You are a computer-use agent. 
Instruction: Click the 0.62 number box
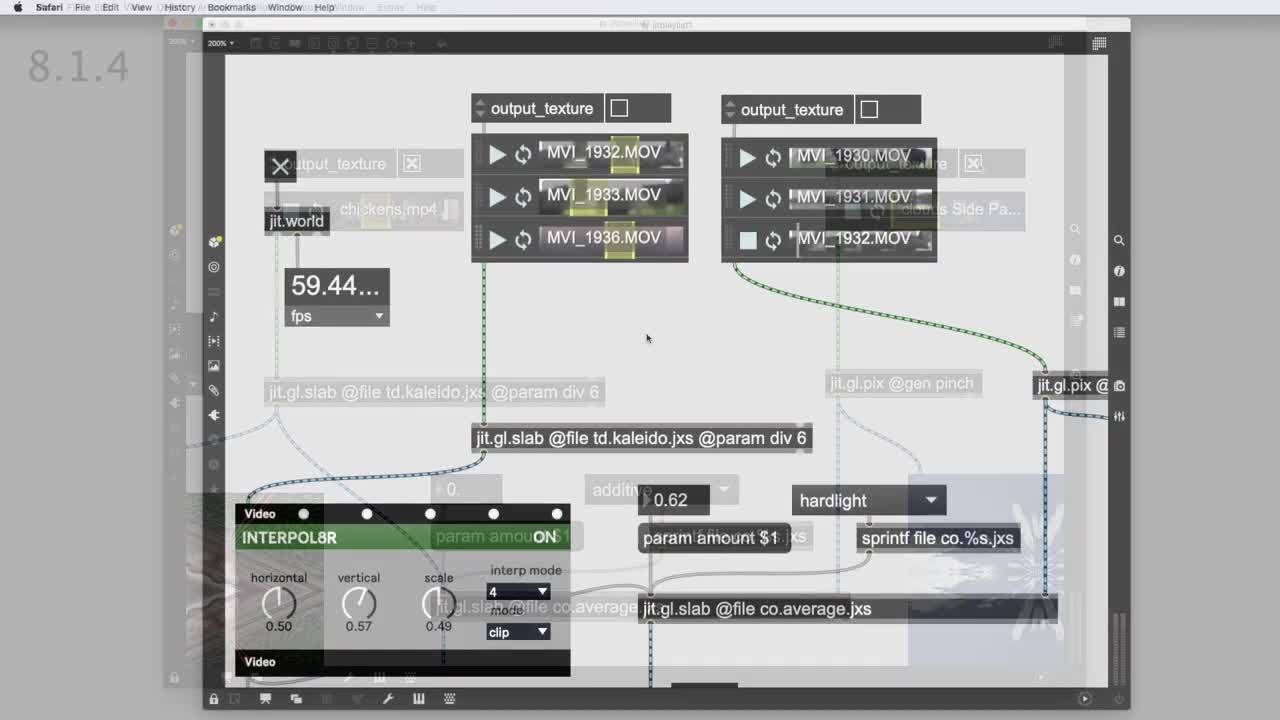coord(675,500)
